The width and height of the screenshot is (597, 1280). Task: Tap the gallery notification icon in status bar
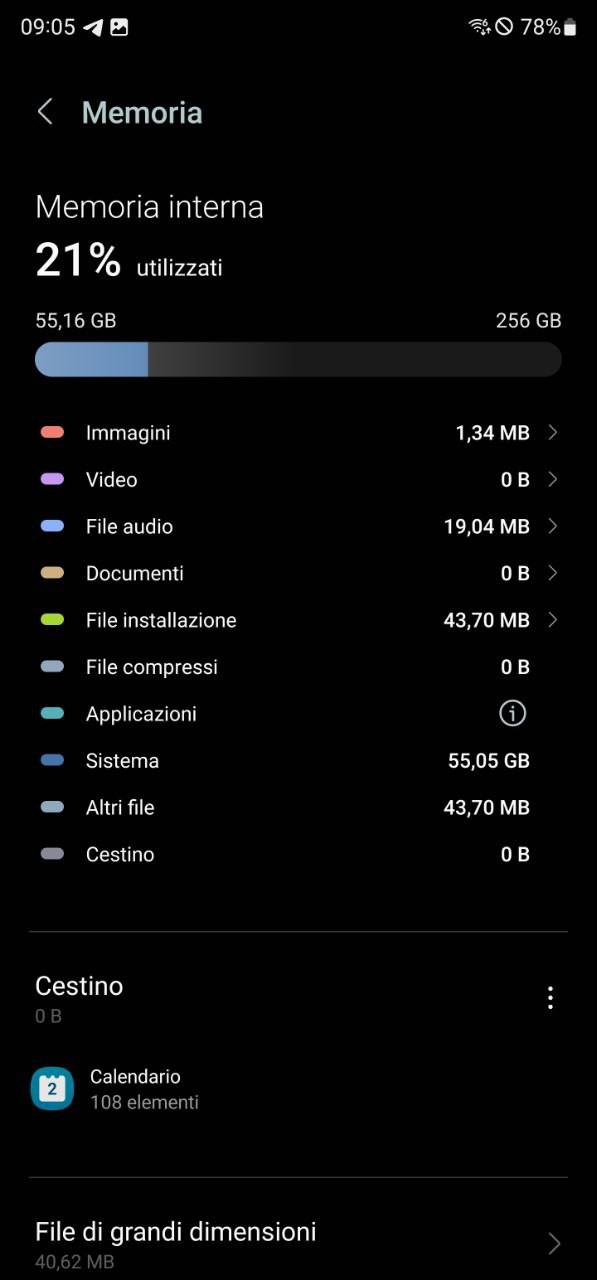pos(119,28)
